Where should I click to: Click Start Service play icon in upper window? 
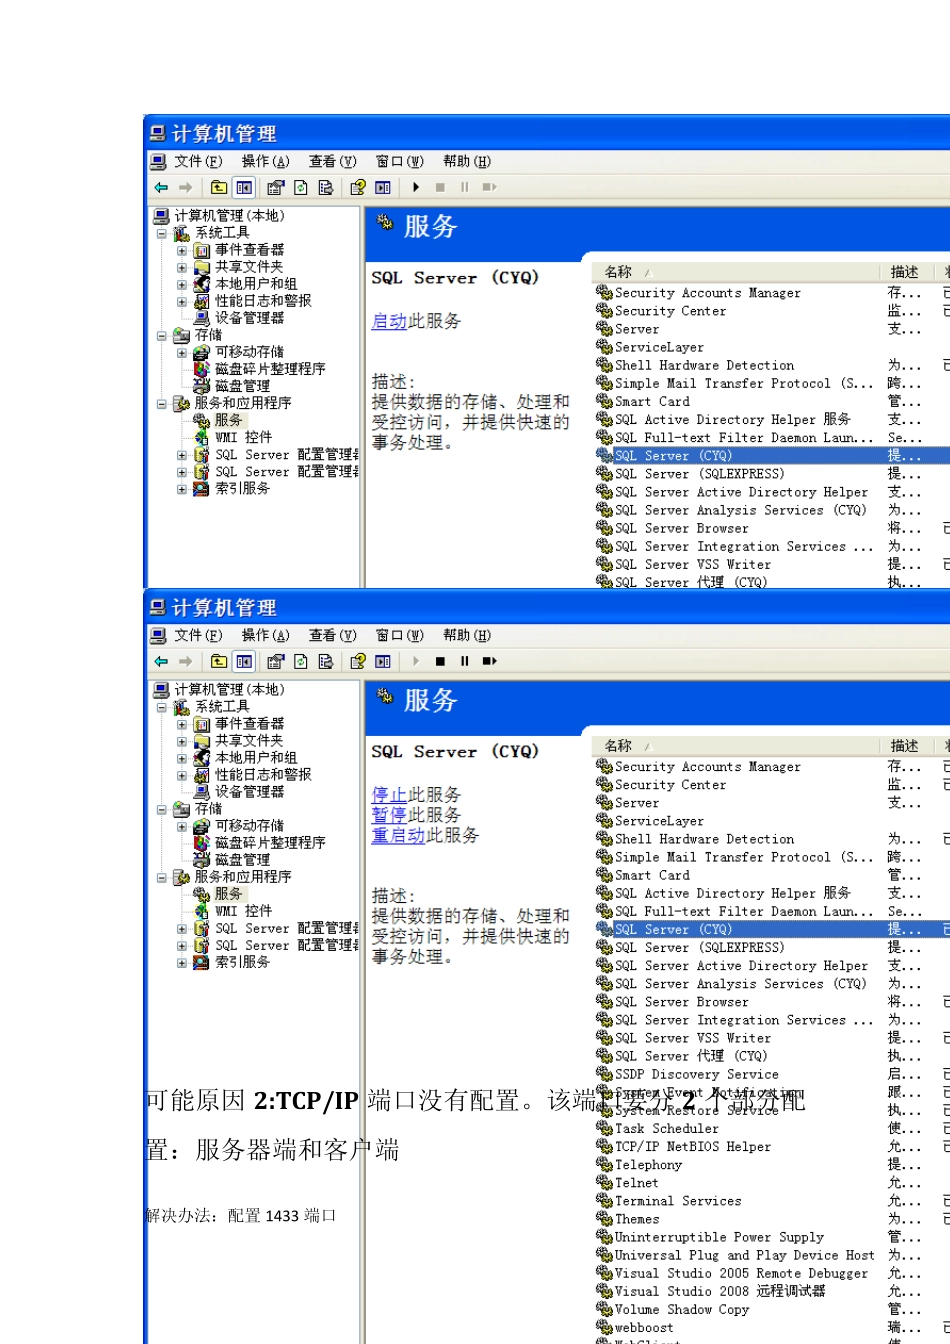point(416,187)
